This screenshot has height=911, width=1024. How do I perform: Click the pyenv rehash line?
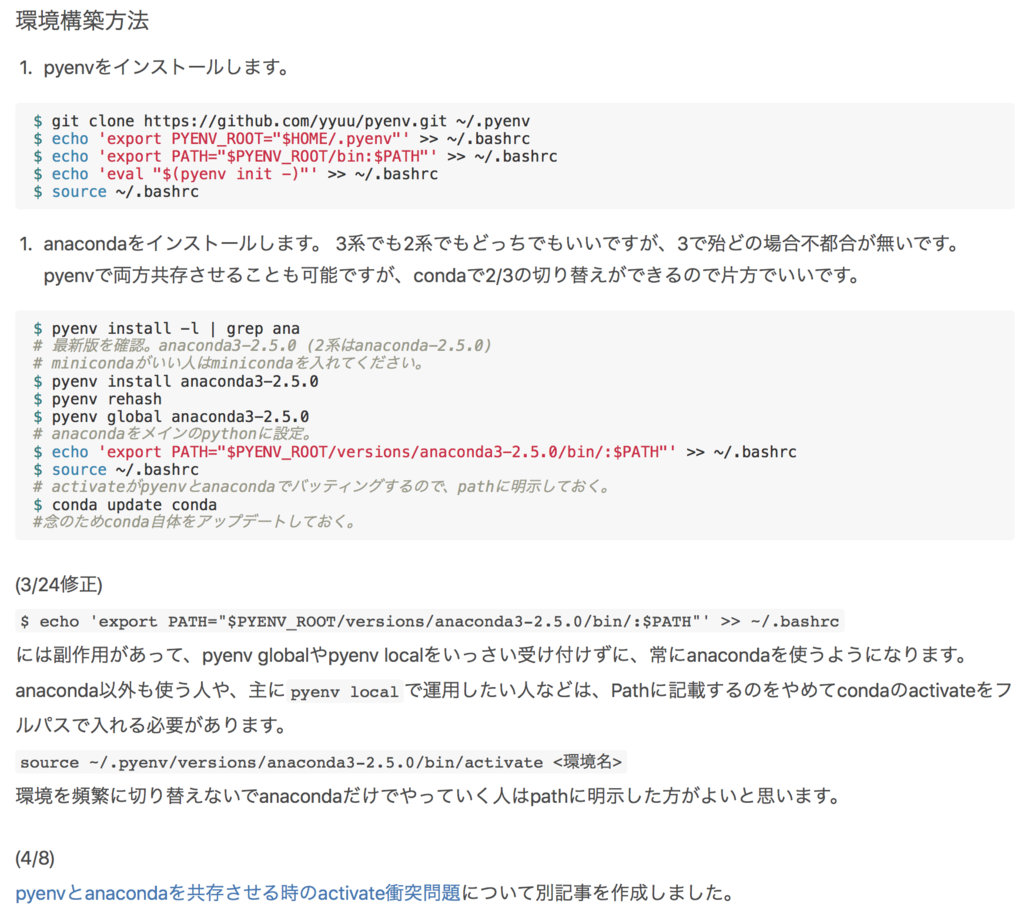97,399
